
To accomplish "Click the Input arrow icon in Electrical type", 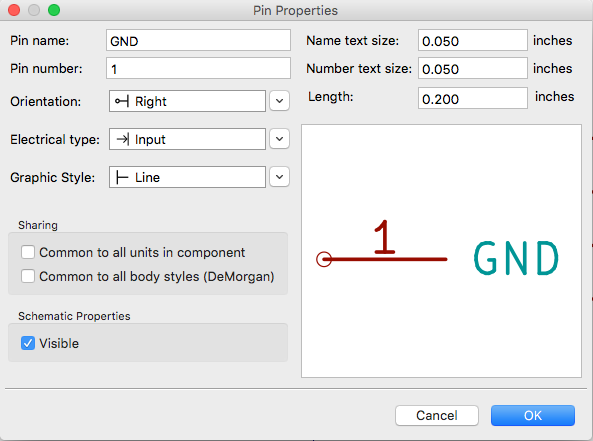I will click(123, 139).
